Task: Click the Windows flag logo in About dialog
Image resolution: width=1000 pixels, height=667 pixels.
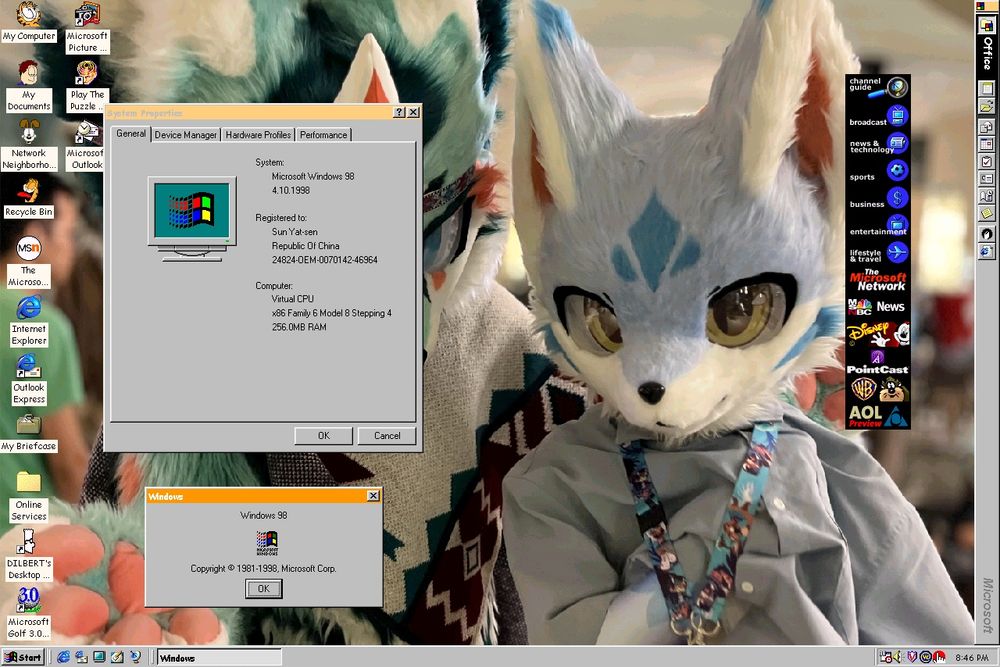Action: click(x=267, y=543)
